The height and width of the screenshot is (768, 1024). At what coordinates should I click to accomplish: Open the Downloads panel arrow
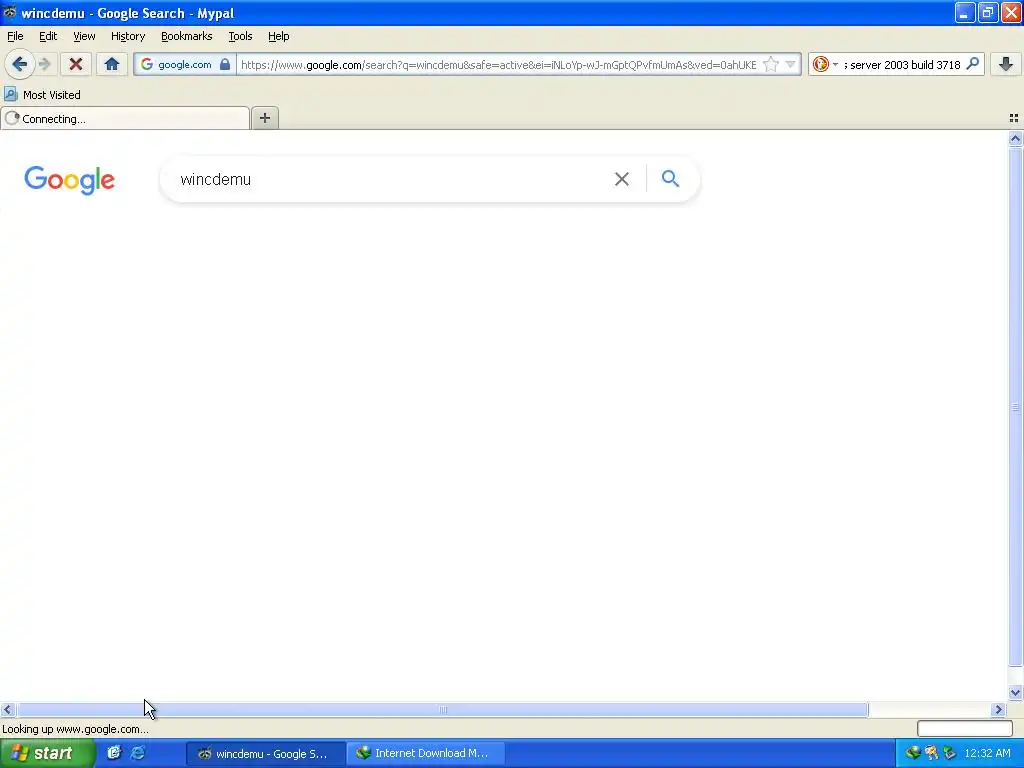(x=1006, y=64)
